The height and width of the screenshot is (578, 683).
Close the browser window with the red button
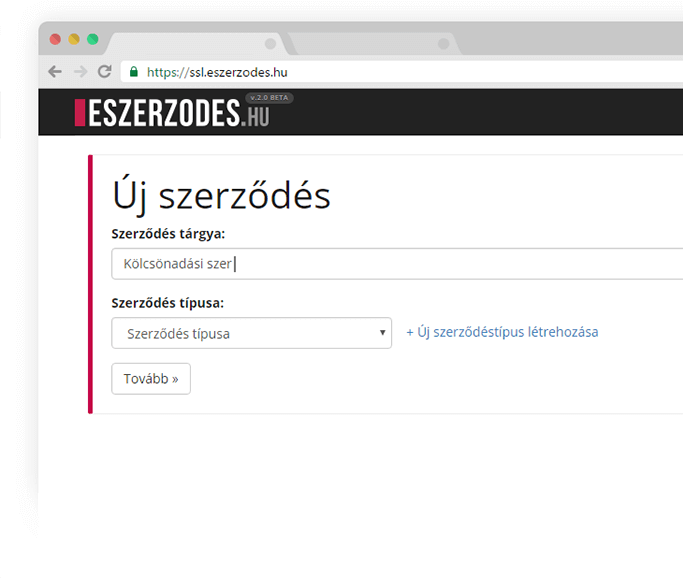(55, 39)
